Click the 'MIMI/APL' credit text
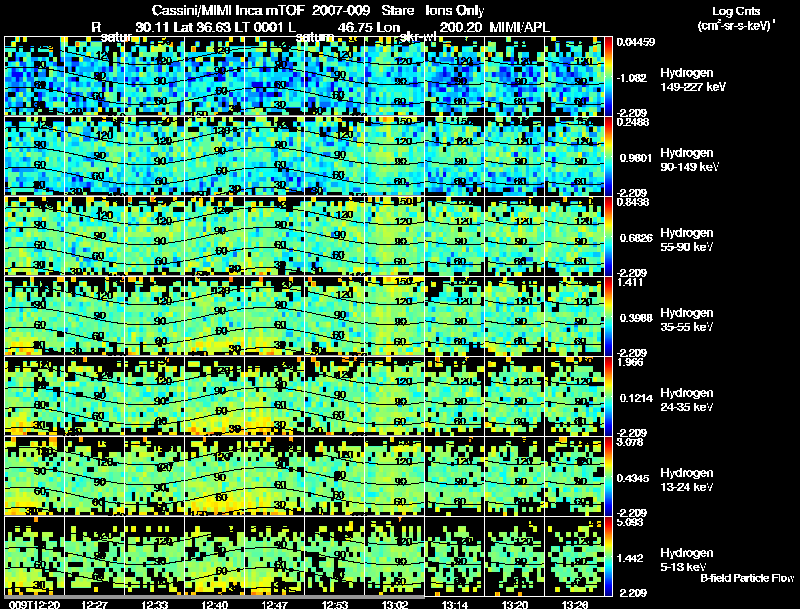 tap(519, 27)
